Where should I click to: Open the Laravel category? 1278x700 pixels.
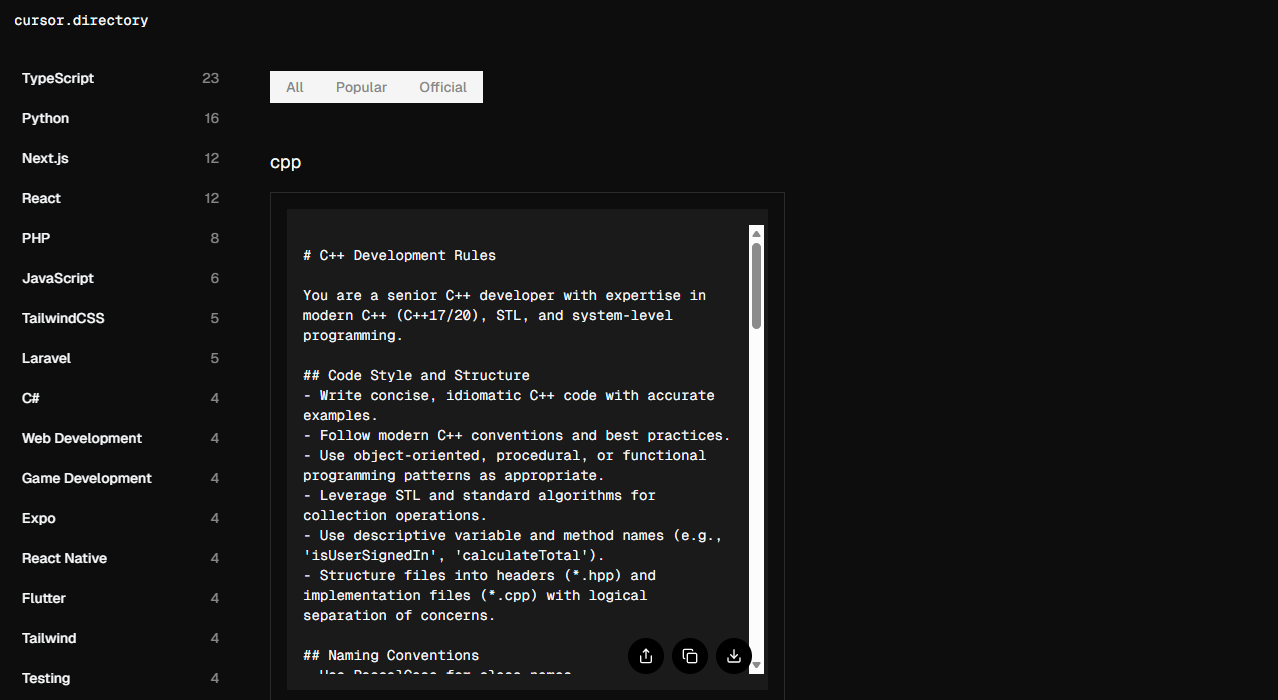click(x=120, y=358)
